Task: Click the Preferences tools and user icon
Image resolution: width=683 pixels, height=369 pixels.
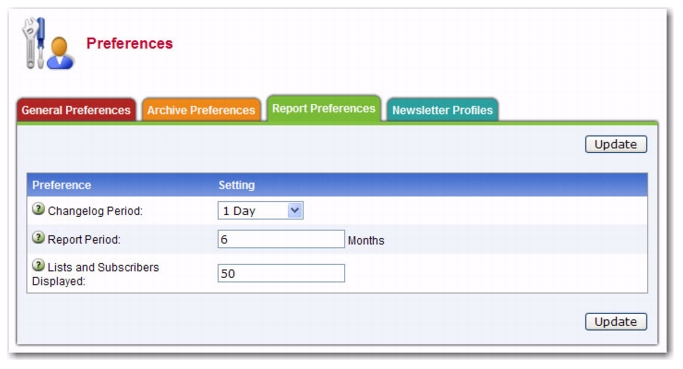Action: (x=48, y=44)
